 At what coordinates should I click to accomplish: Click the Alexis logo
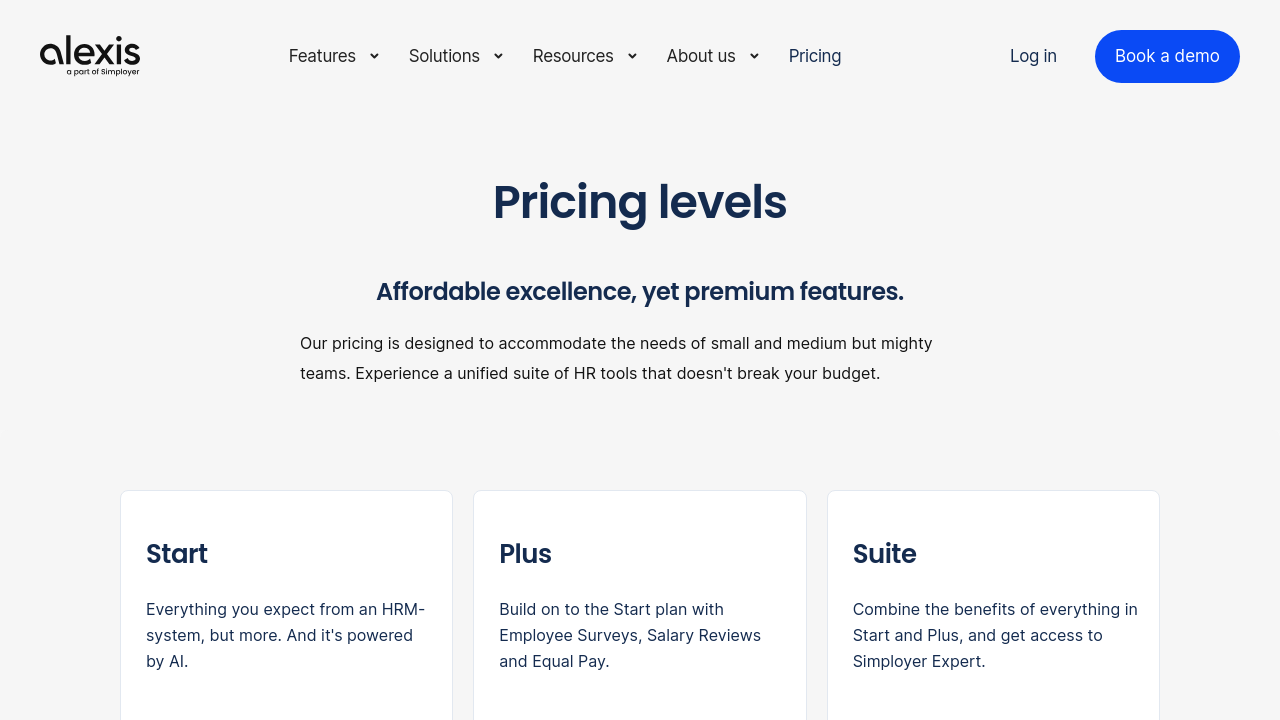click(90, 56)
